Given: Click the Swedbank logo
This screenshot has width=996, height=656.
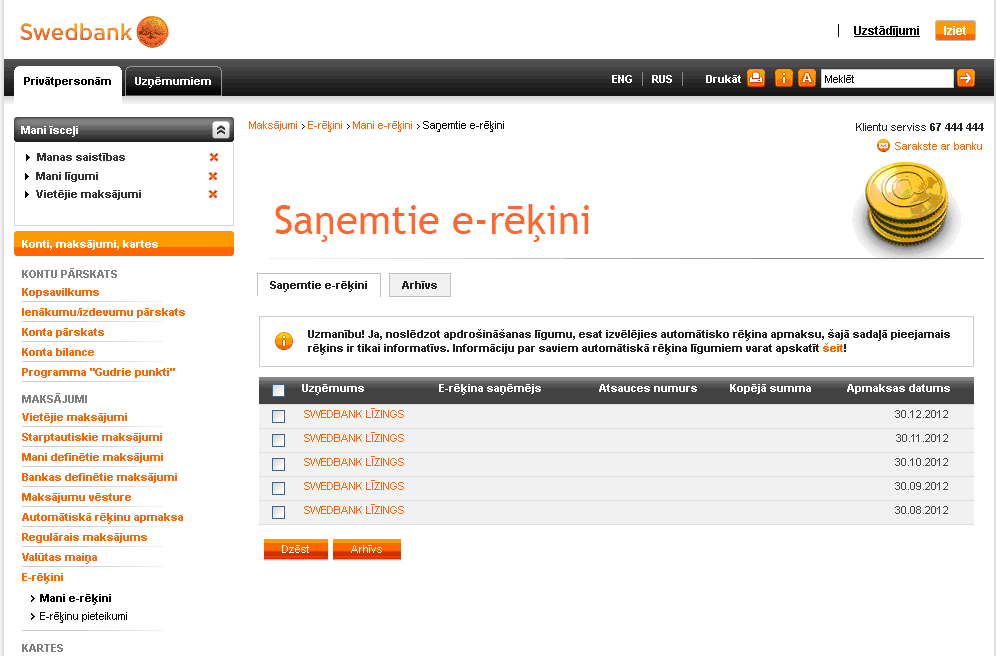Looking at the screenshot, I should point(94,32).
